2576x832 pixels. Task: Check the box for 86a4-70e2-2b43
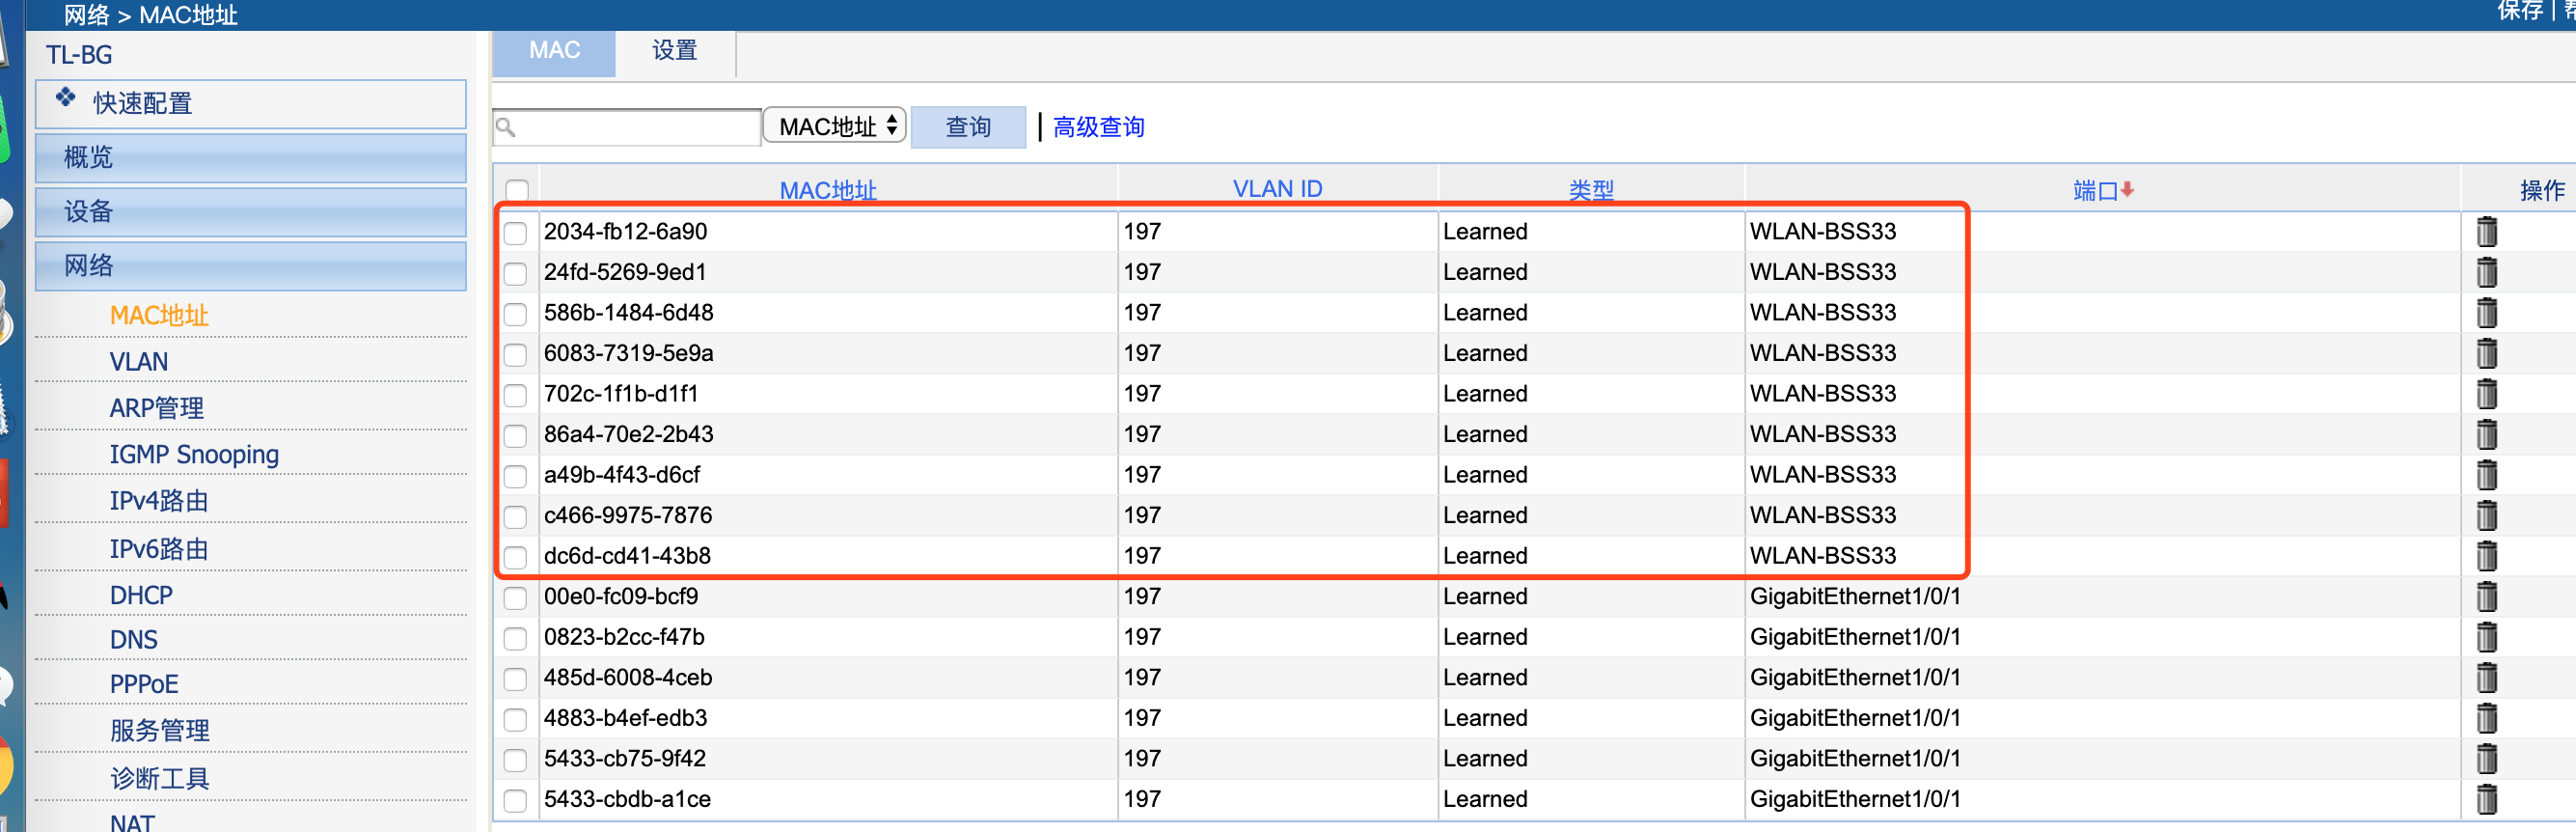(x=515, y=435)
